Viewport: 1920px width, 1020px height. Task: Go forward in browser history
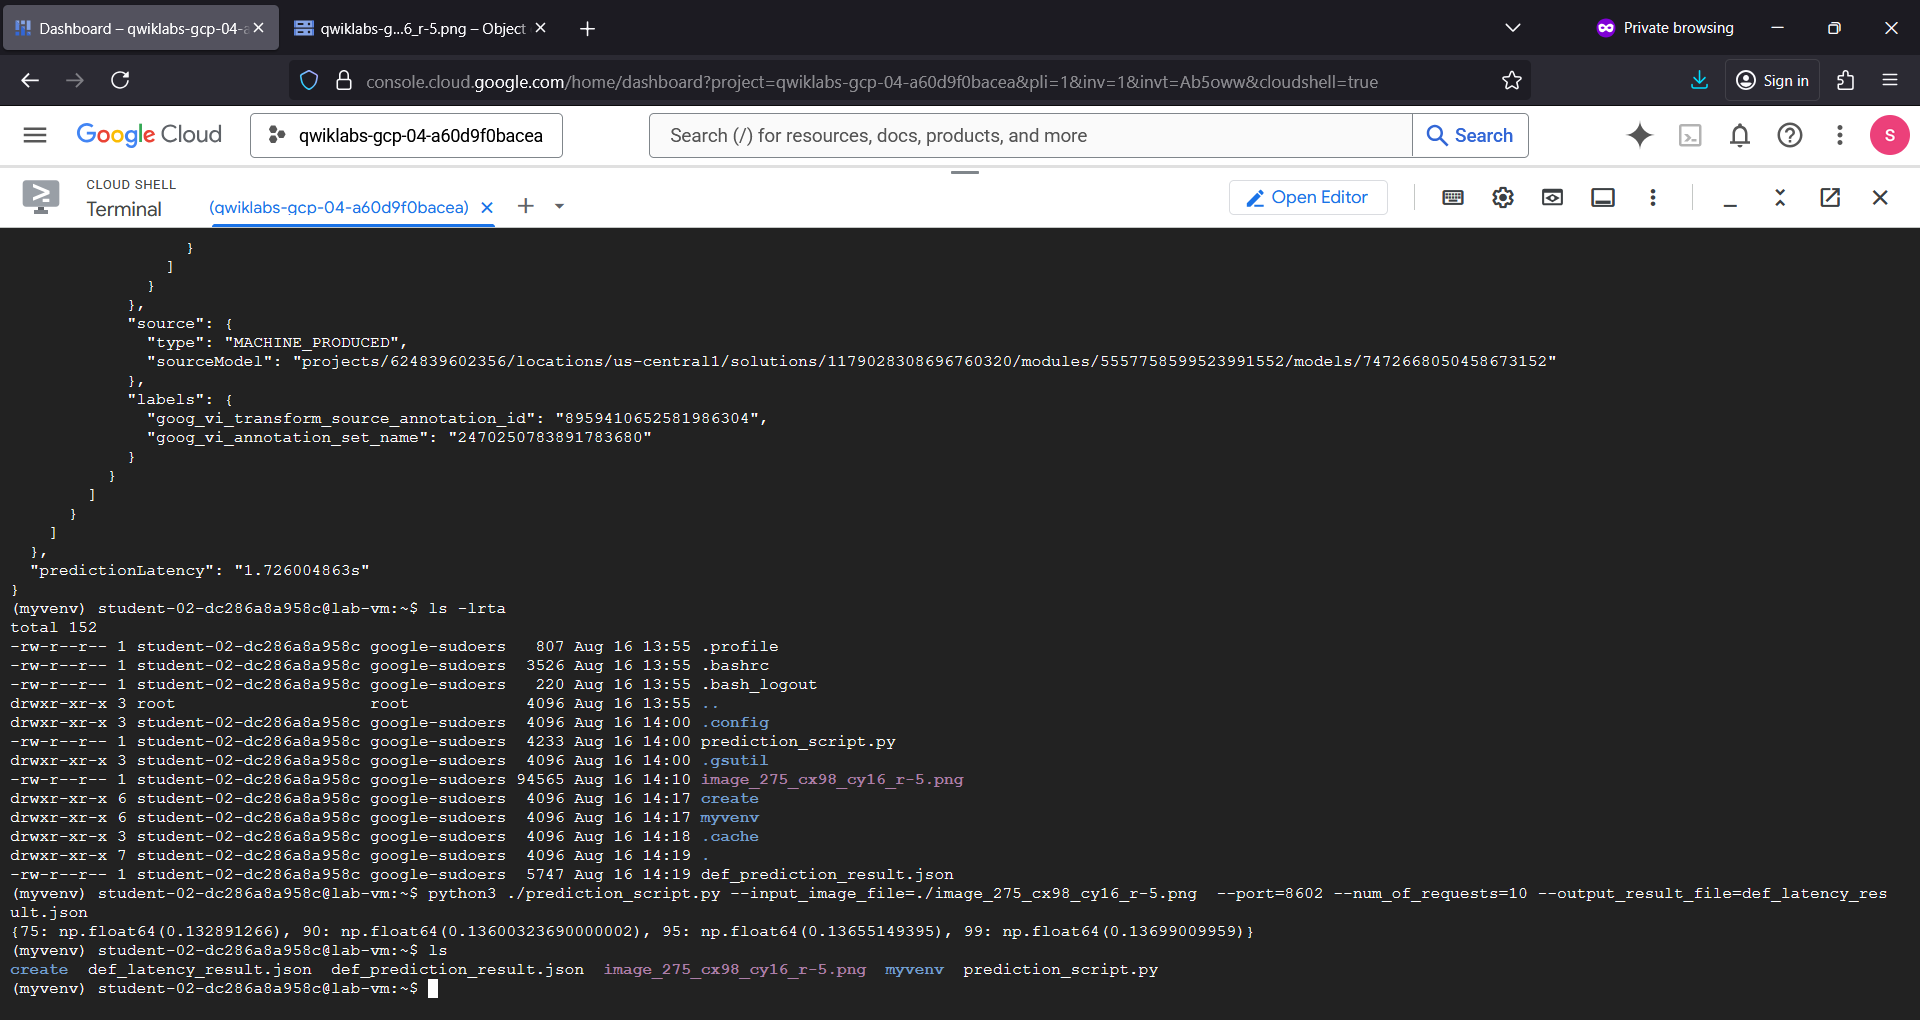tap(75, 80)
